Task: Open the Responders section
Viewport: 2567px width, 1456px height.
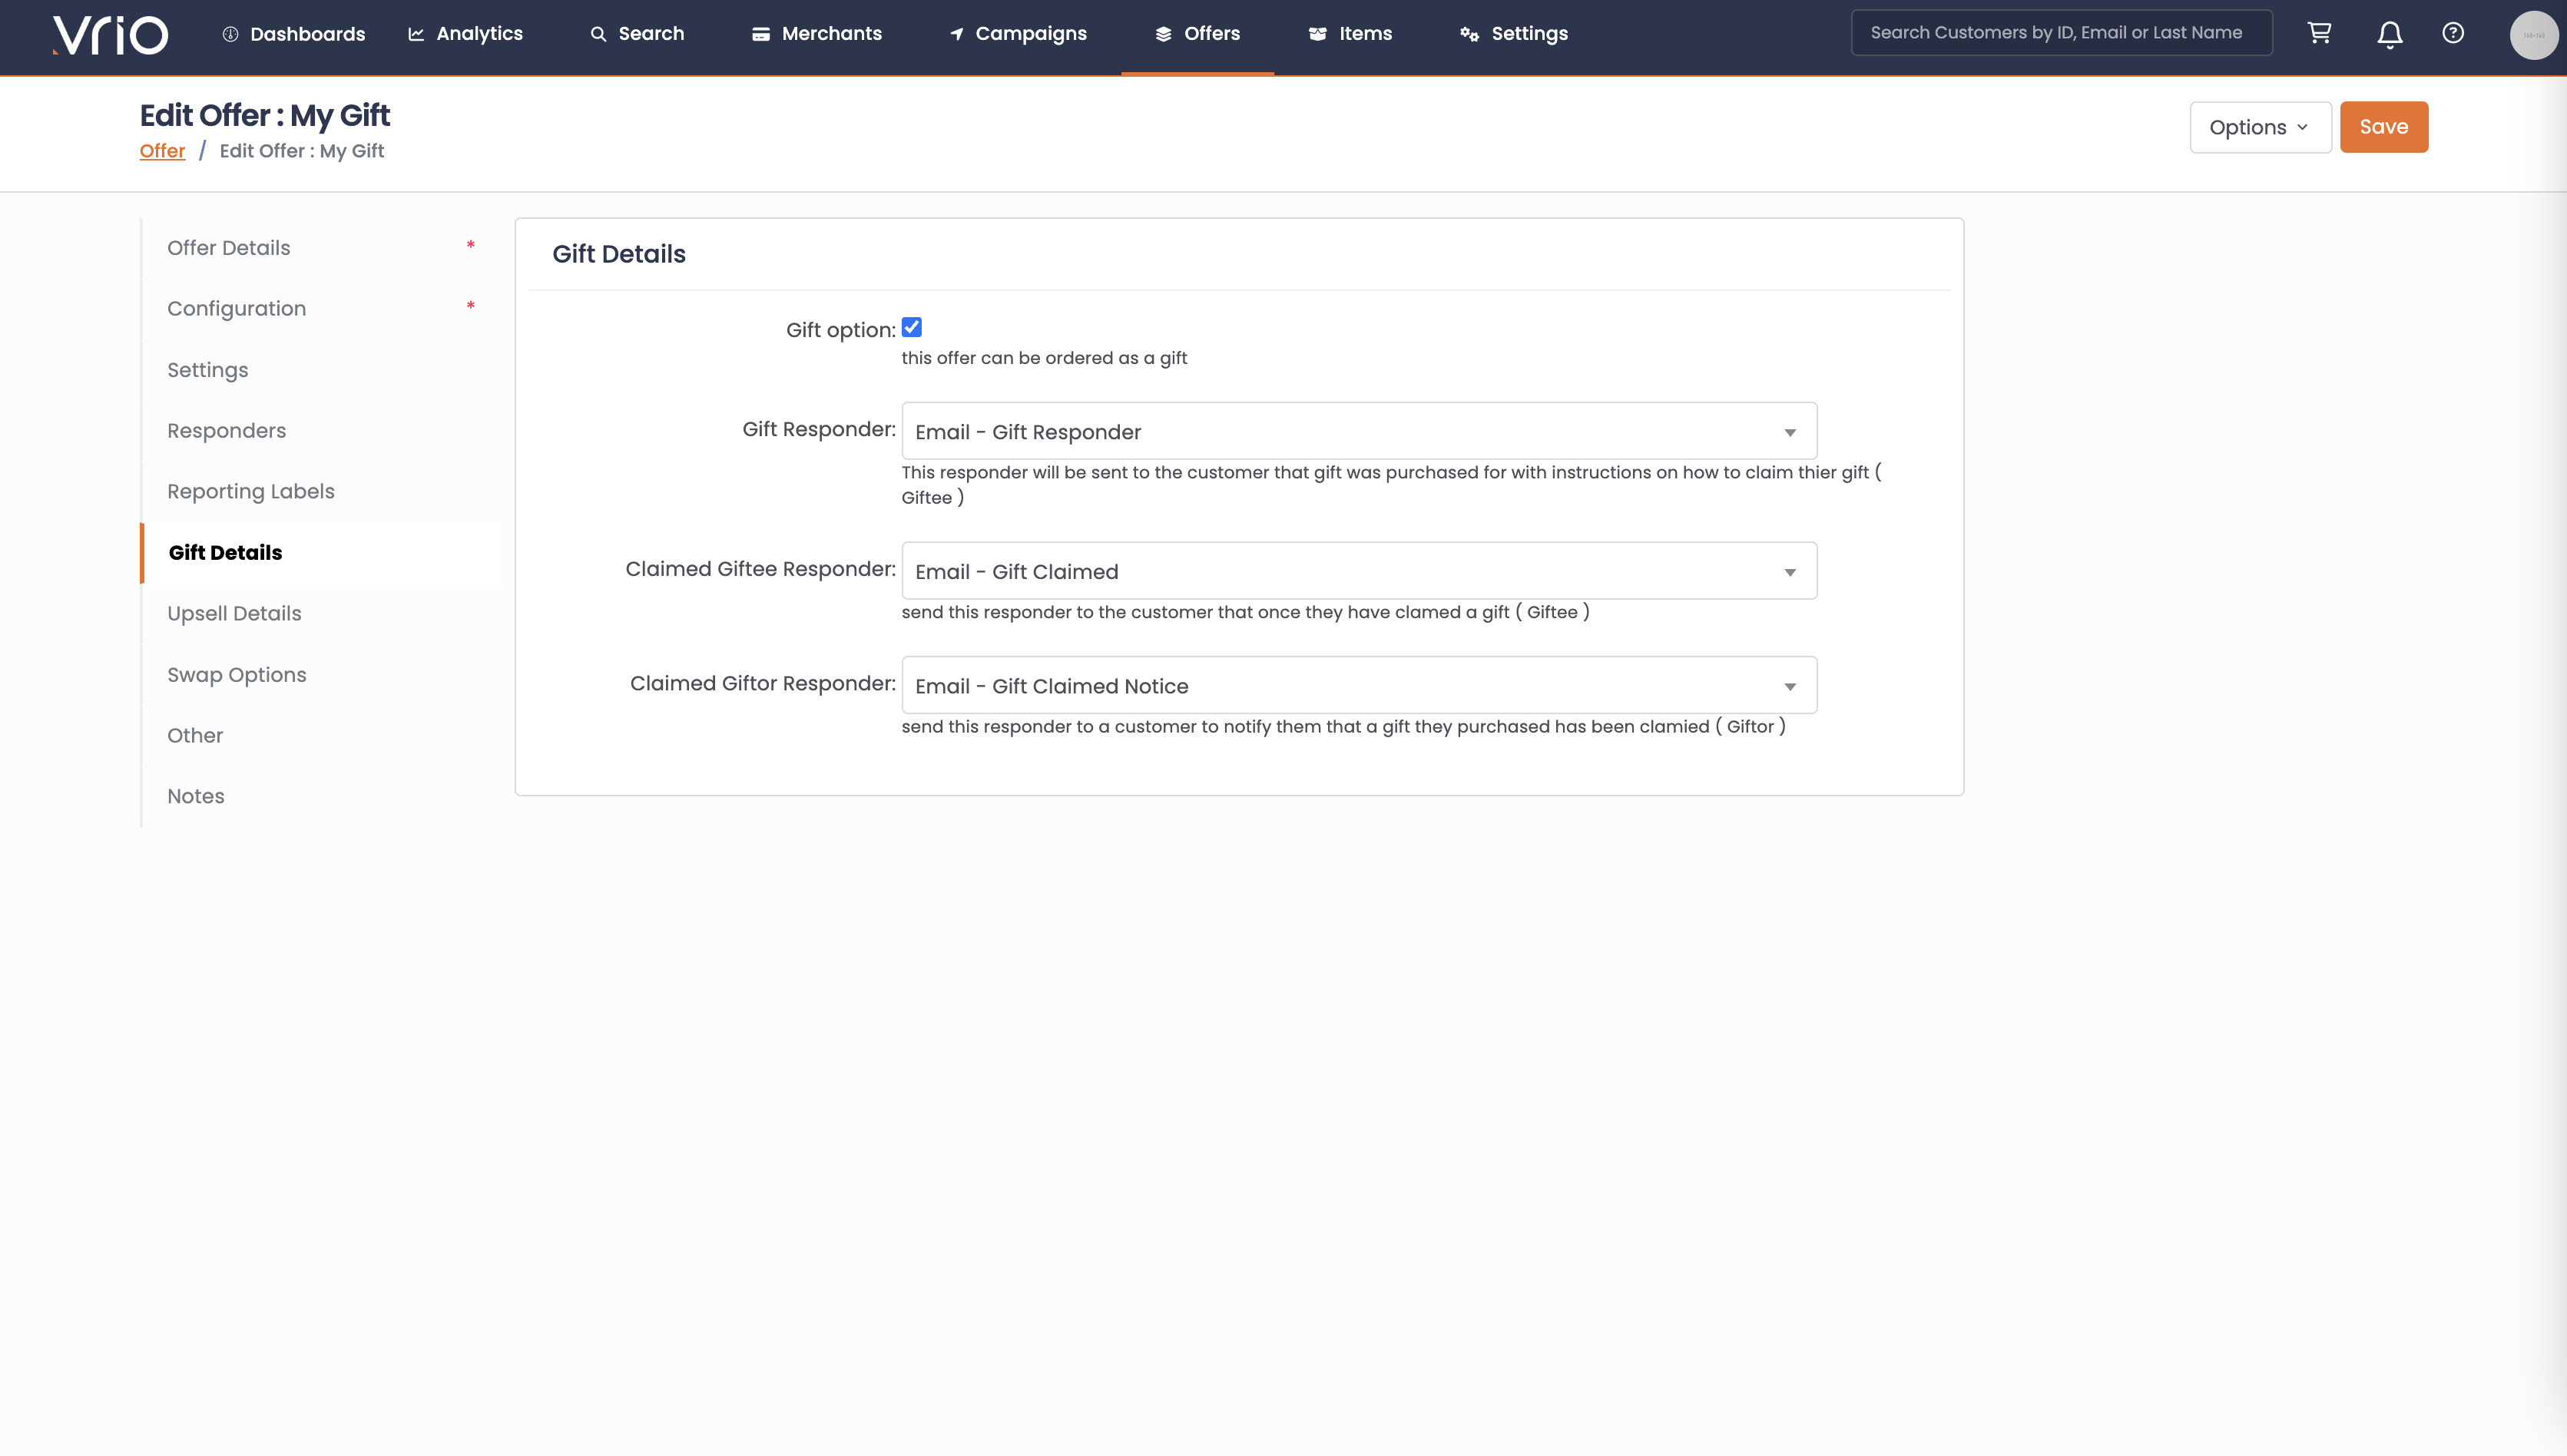Action: (322, 431)
